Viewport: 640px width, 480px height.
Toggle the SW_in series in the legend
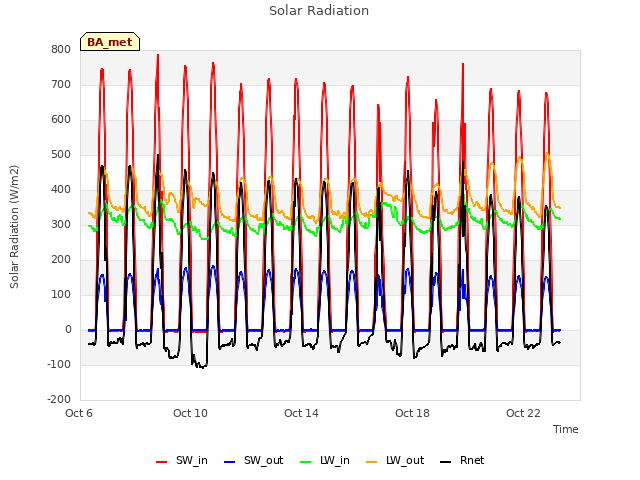point(182,461)
